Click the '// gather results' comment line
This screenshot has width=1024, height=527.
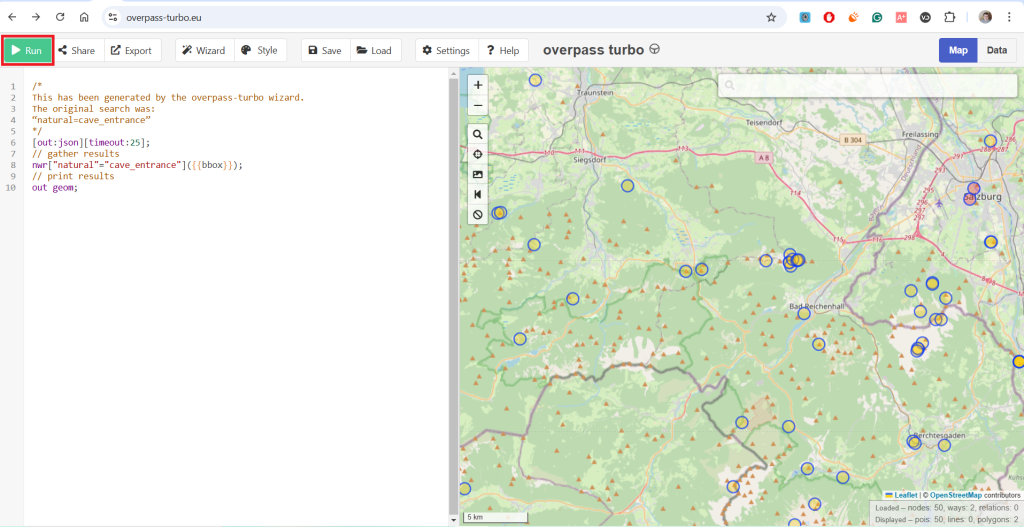76,154
